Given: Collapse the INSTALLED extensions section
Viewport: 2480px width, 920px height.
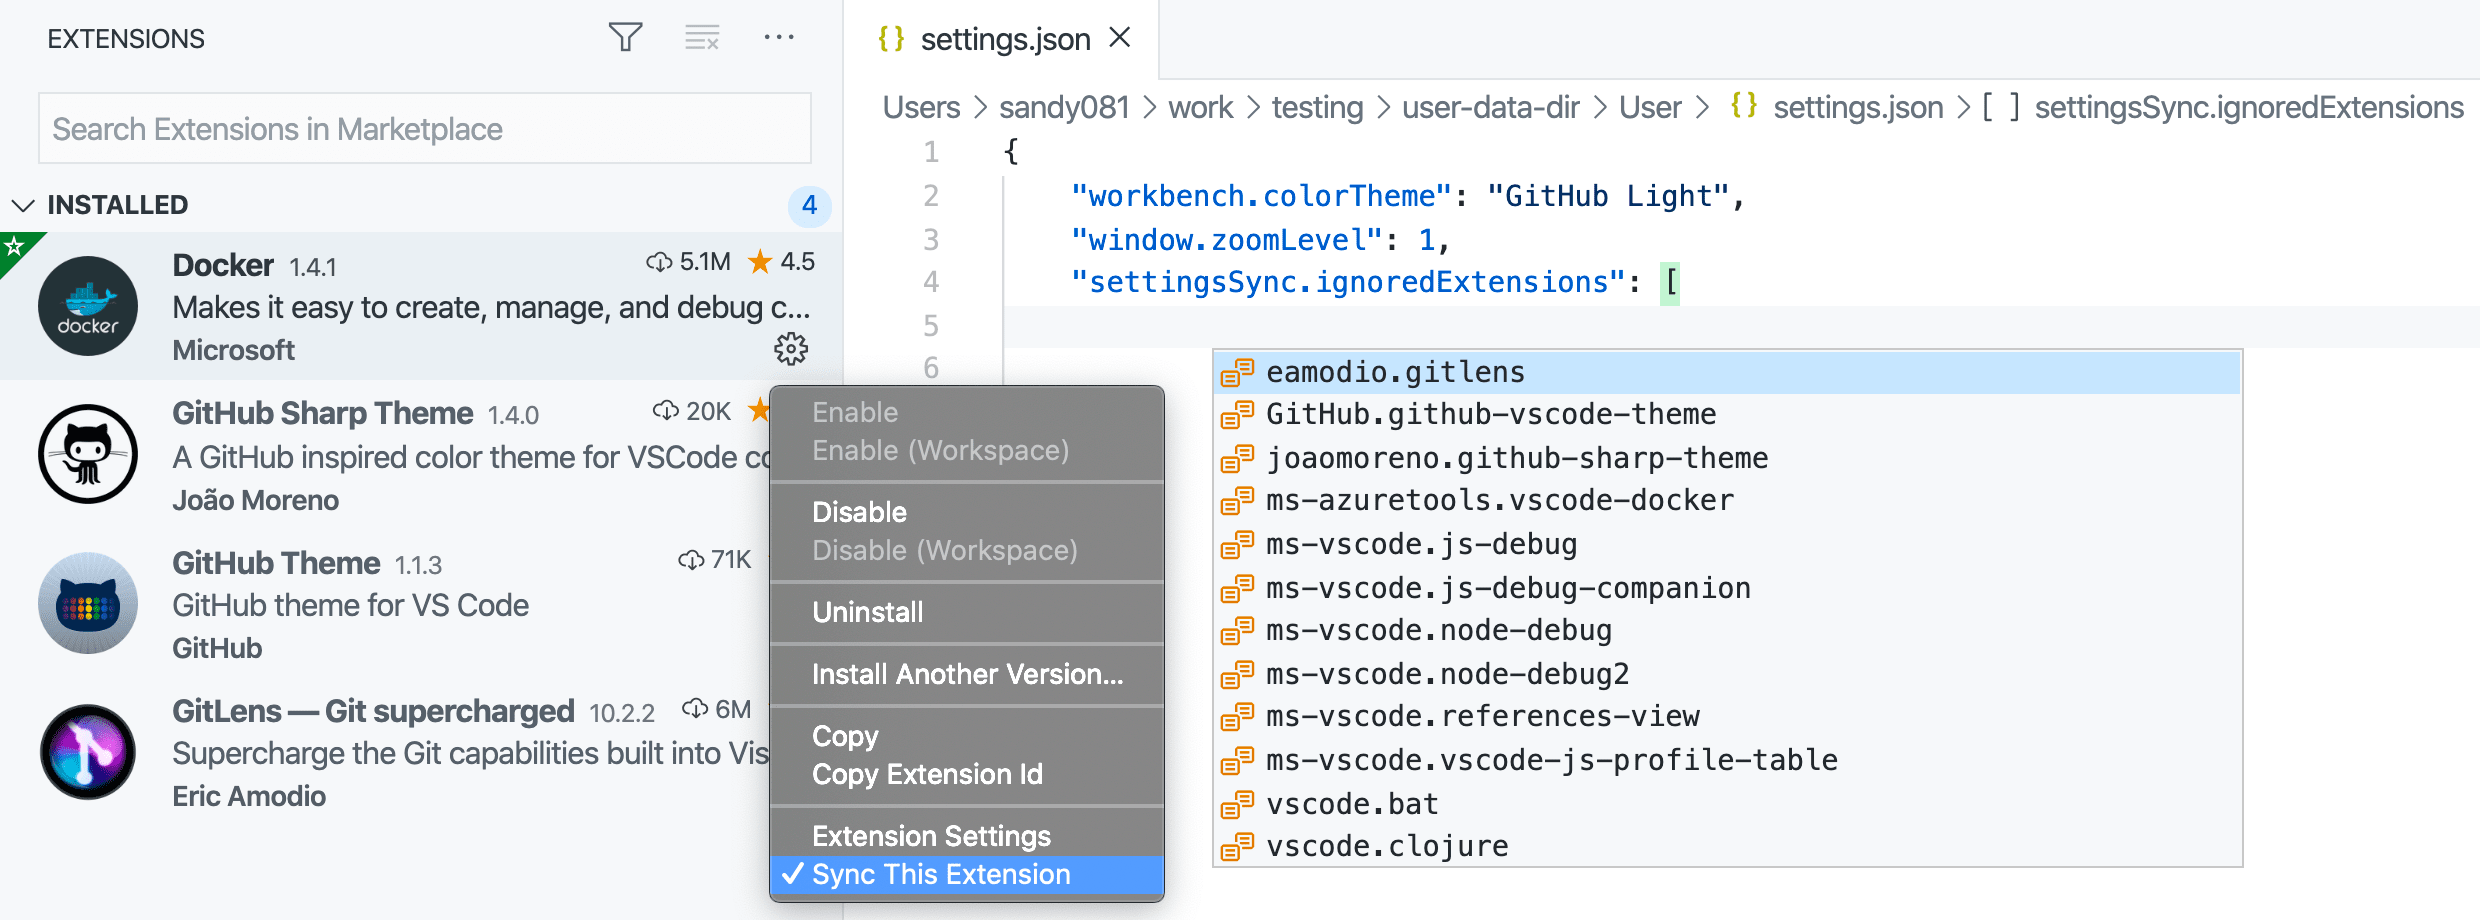Looking at the screenshot, I should point(22,204).
